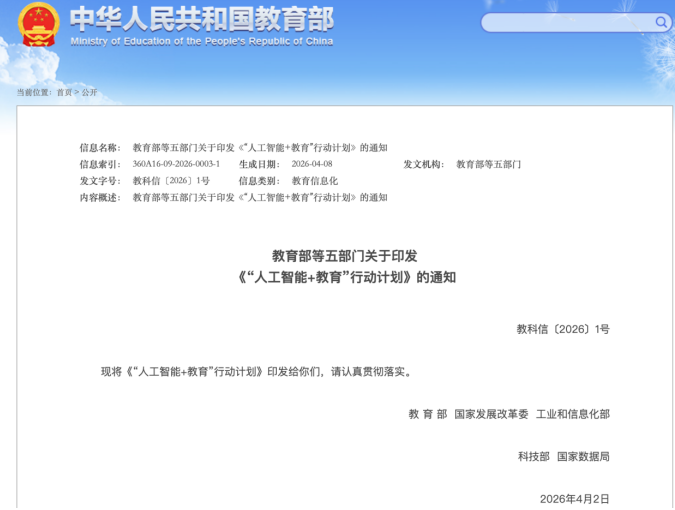The width and height of the screenshot is (675, 510).
Task: Click heading line 《“人工智能+教育”行动计划》的通知
Action: point(347,277)
